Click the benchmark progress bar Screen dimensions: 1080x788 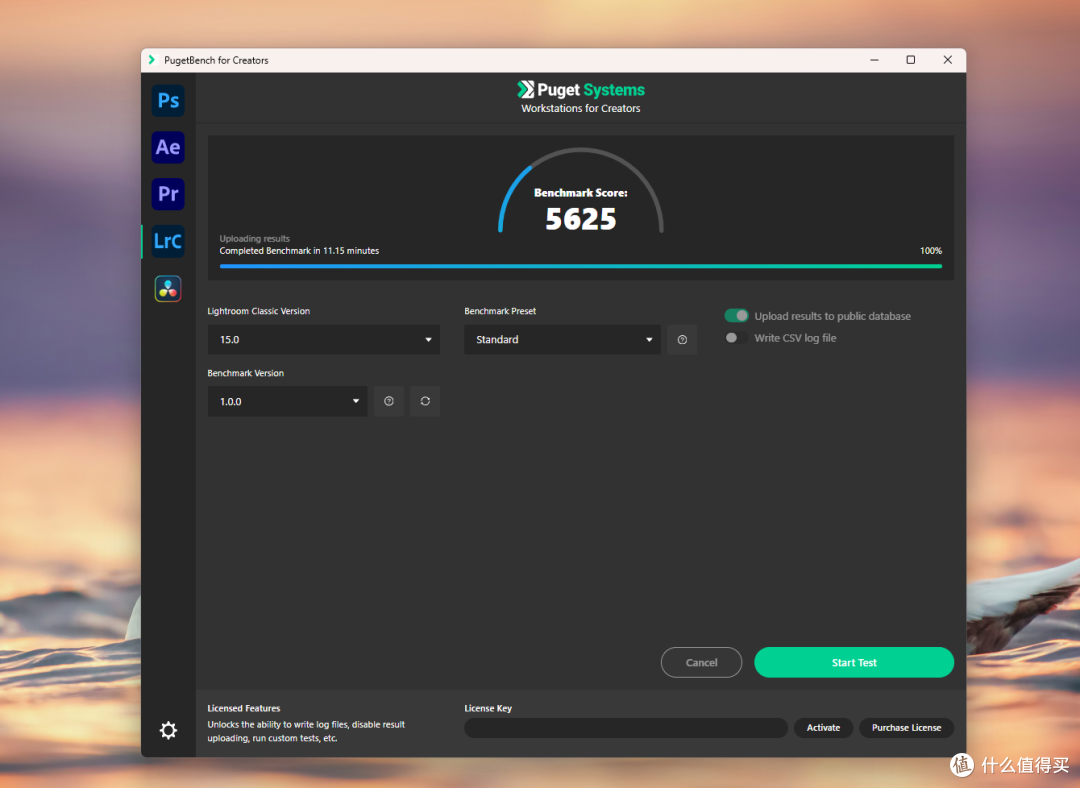(x=581, y=266)
